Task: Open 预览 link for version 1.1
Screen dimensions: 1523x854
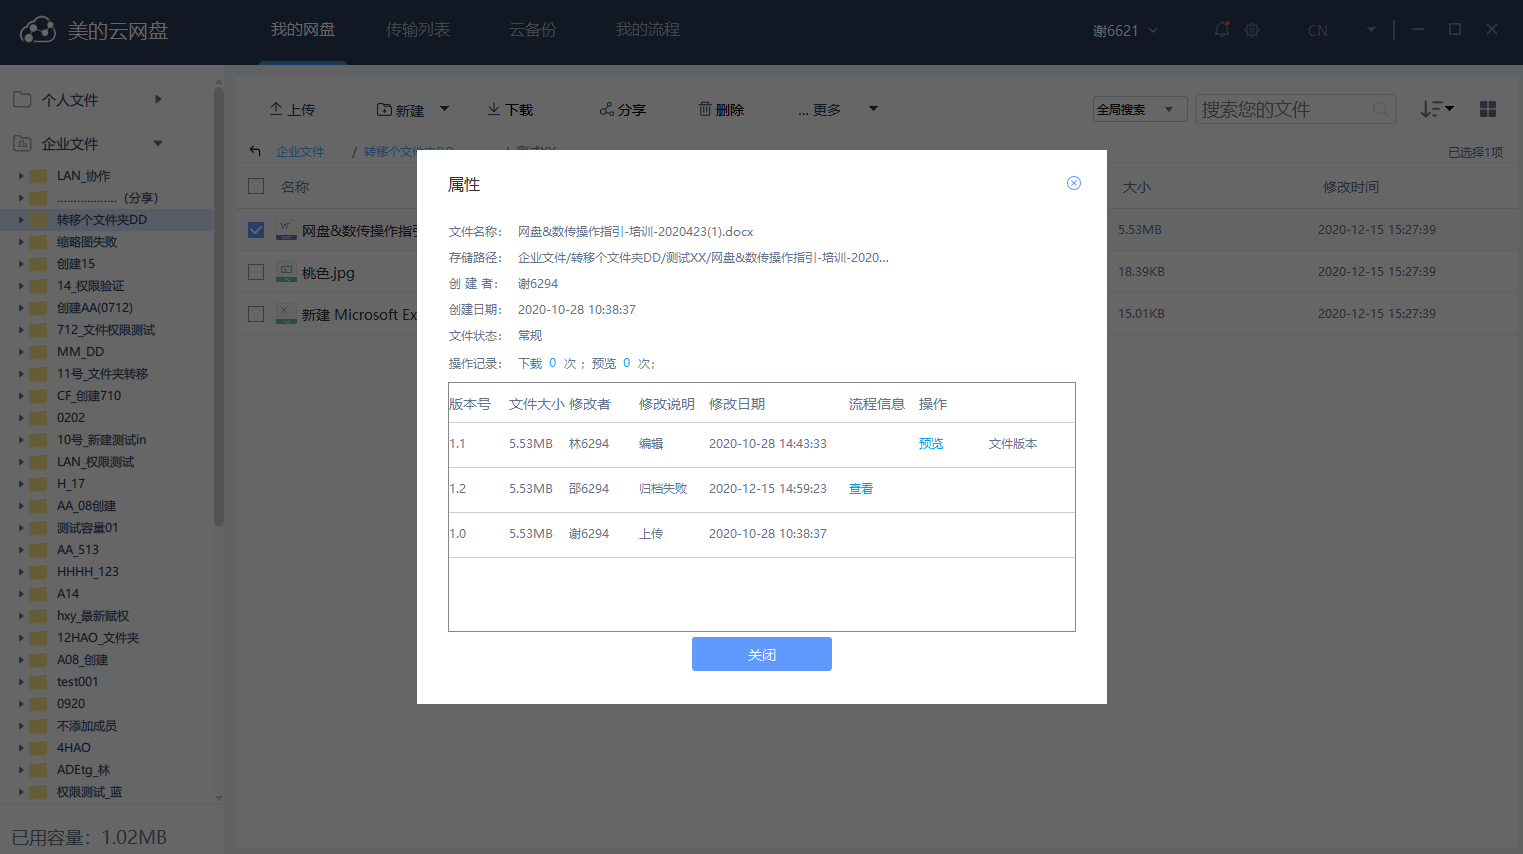Action: [x=930, y=444]
